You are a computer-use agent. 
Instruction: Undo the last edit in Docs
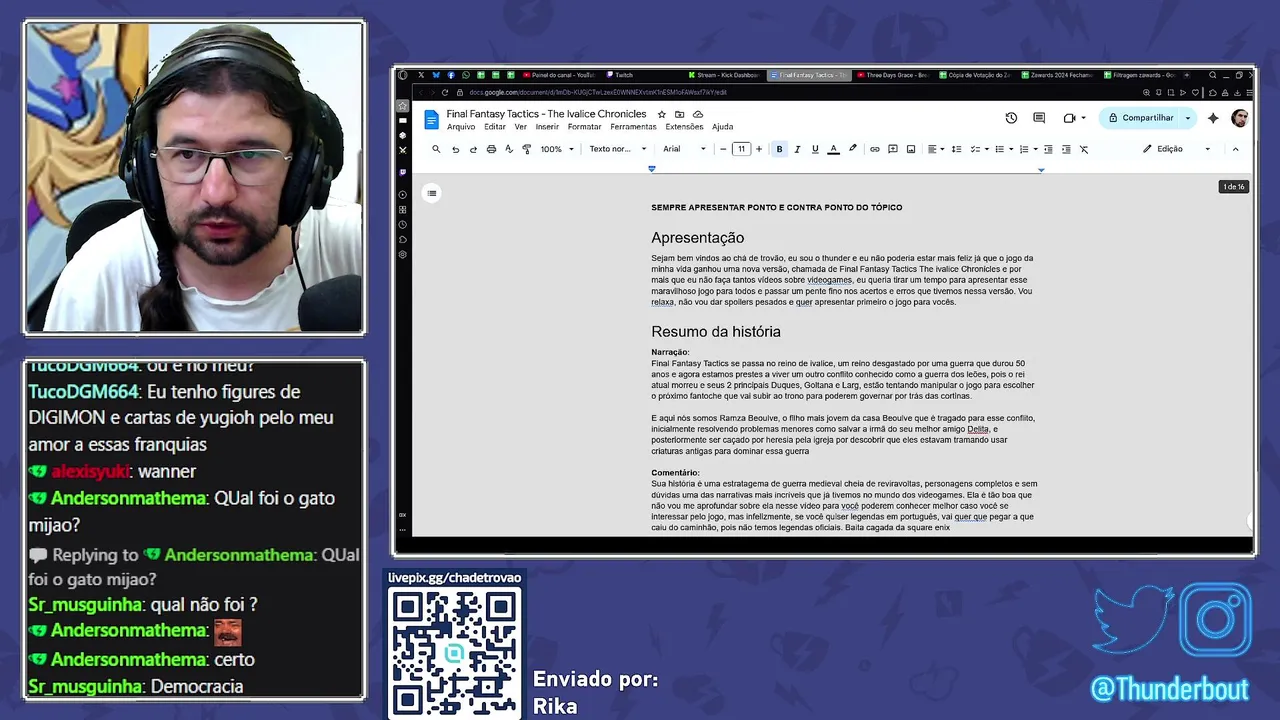[455, 149]
